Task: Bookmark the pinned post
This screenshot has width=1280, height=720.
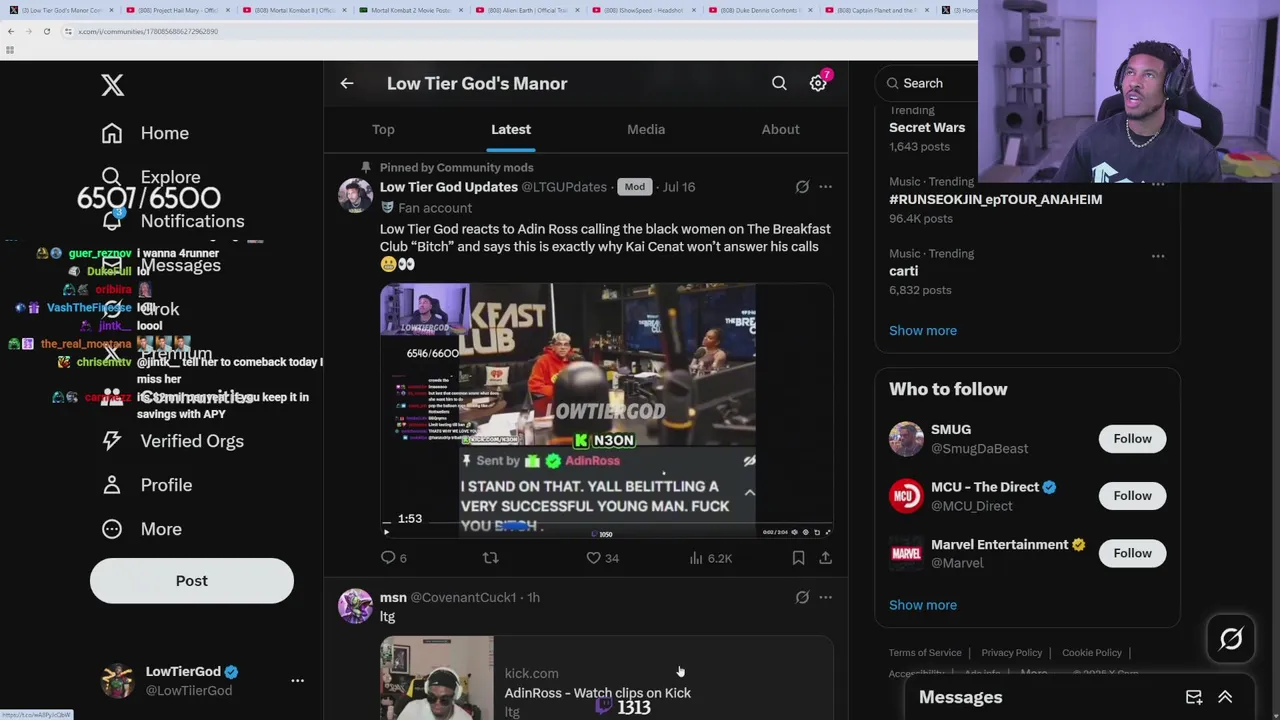Action: [798, 558]
